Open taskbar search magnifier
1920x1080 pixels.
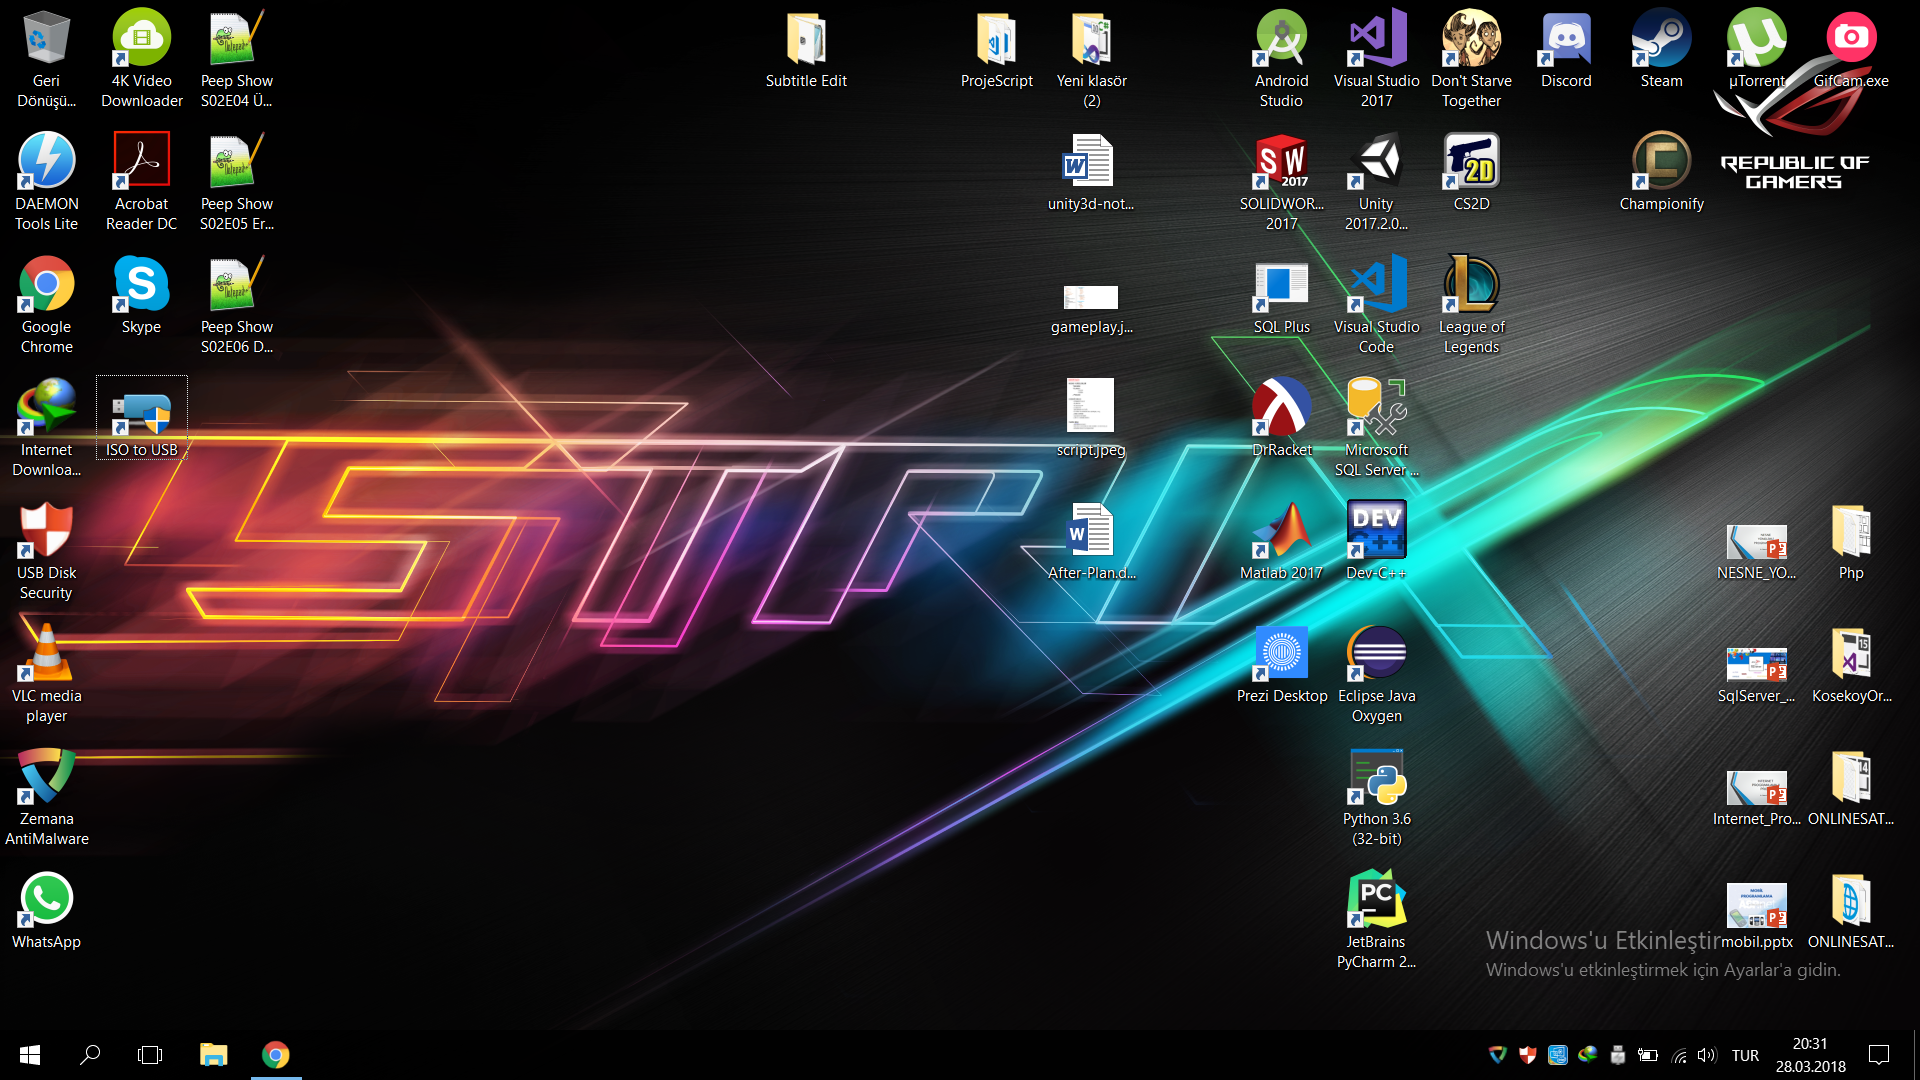pyautogui.click(x=90, y=1055)
